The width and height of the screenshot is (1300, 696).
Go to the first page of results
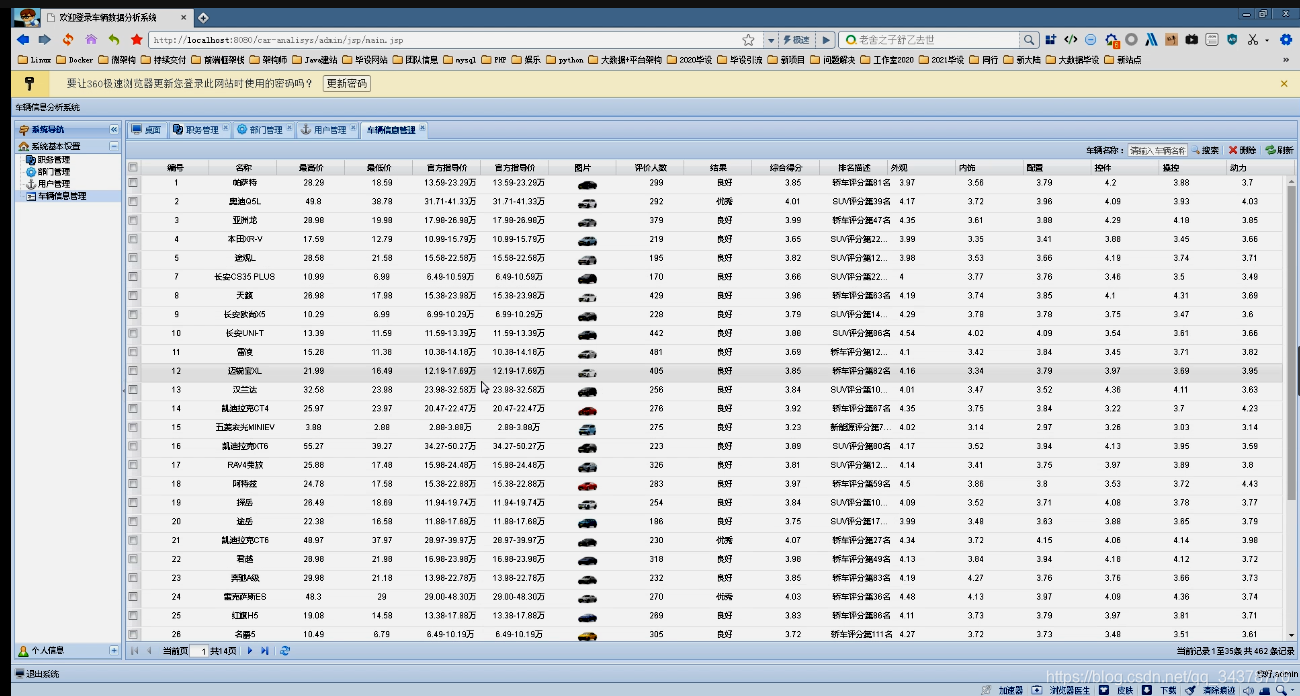point(134,651)
